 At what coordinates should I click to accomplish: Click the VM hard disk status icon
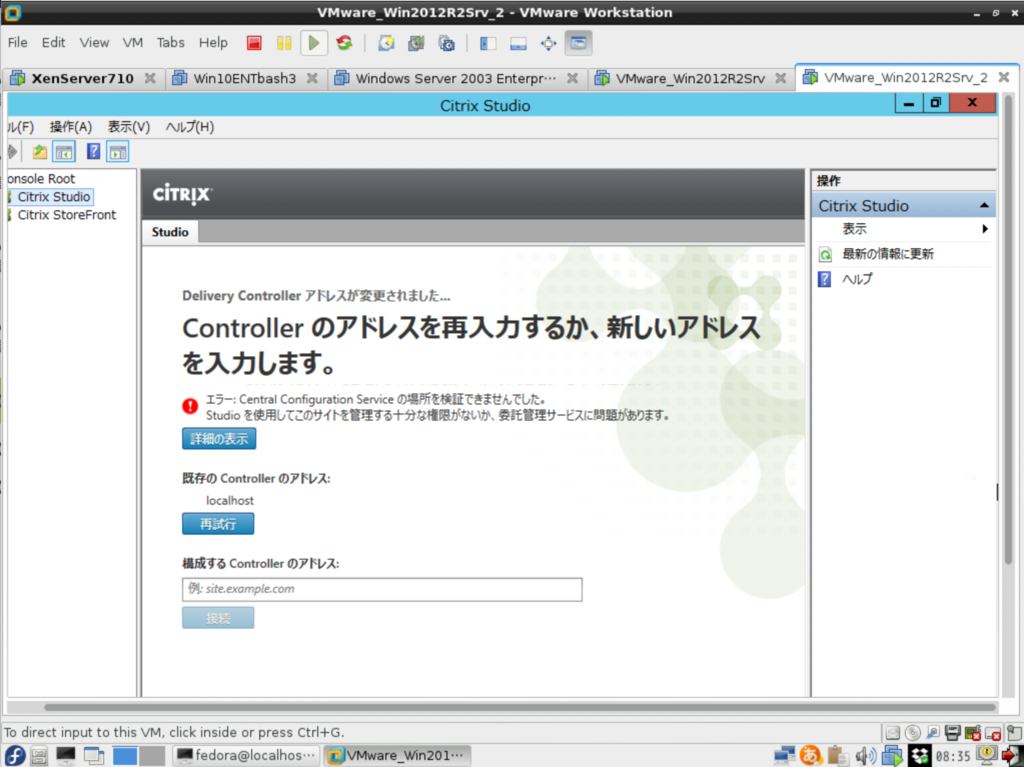(893, 733)
